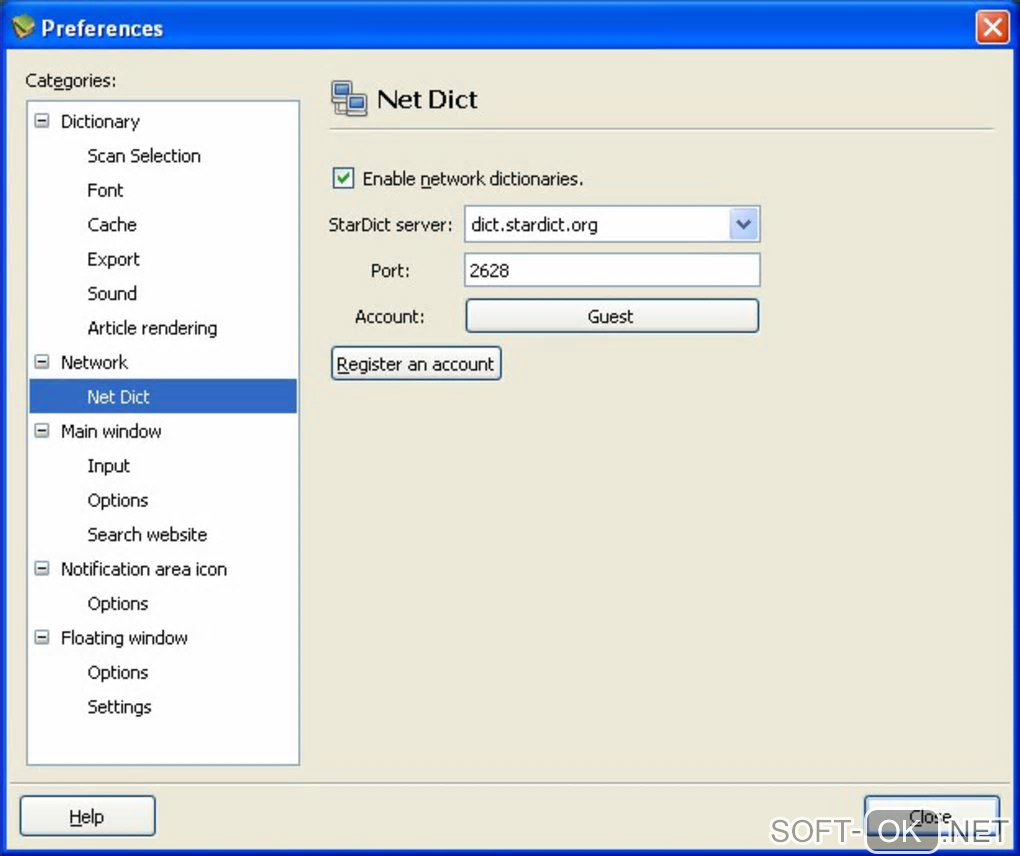Click Register an account button
The height and width of the screenshot is (856, 1020).
click(x=416, y=364)
